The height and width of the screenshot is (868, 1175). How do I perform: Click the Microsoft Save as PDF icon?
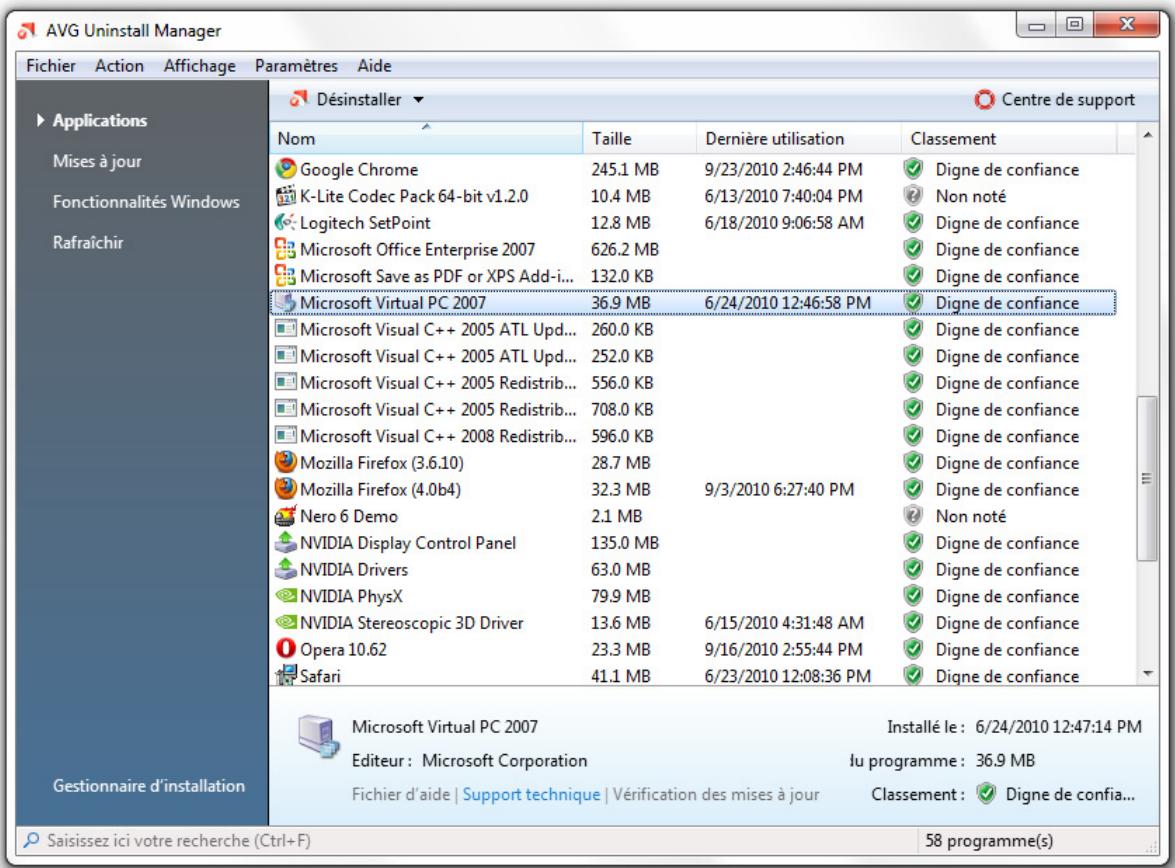coord(286,276)
